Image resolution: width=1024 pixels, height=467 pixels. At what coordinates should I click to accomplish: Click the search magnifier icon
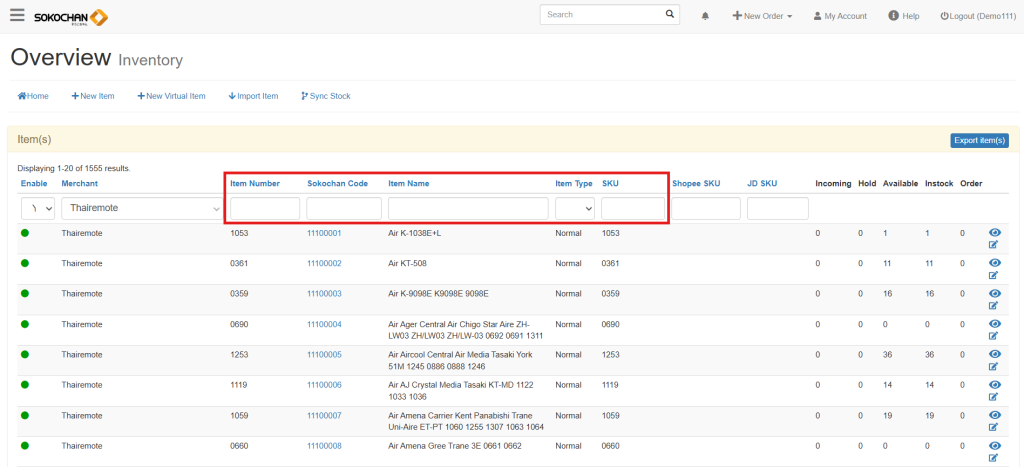tap(670, 15)
